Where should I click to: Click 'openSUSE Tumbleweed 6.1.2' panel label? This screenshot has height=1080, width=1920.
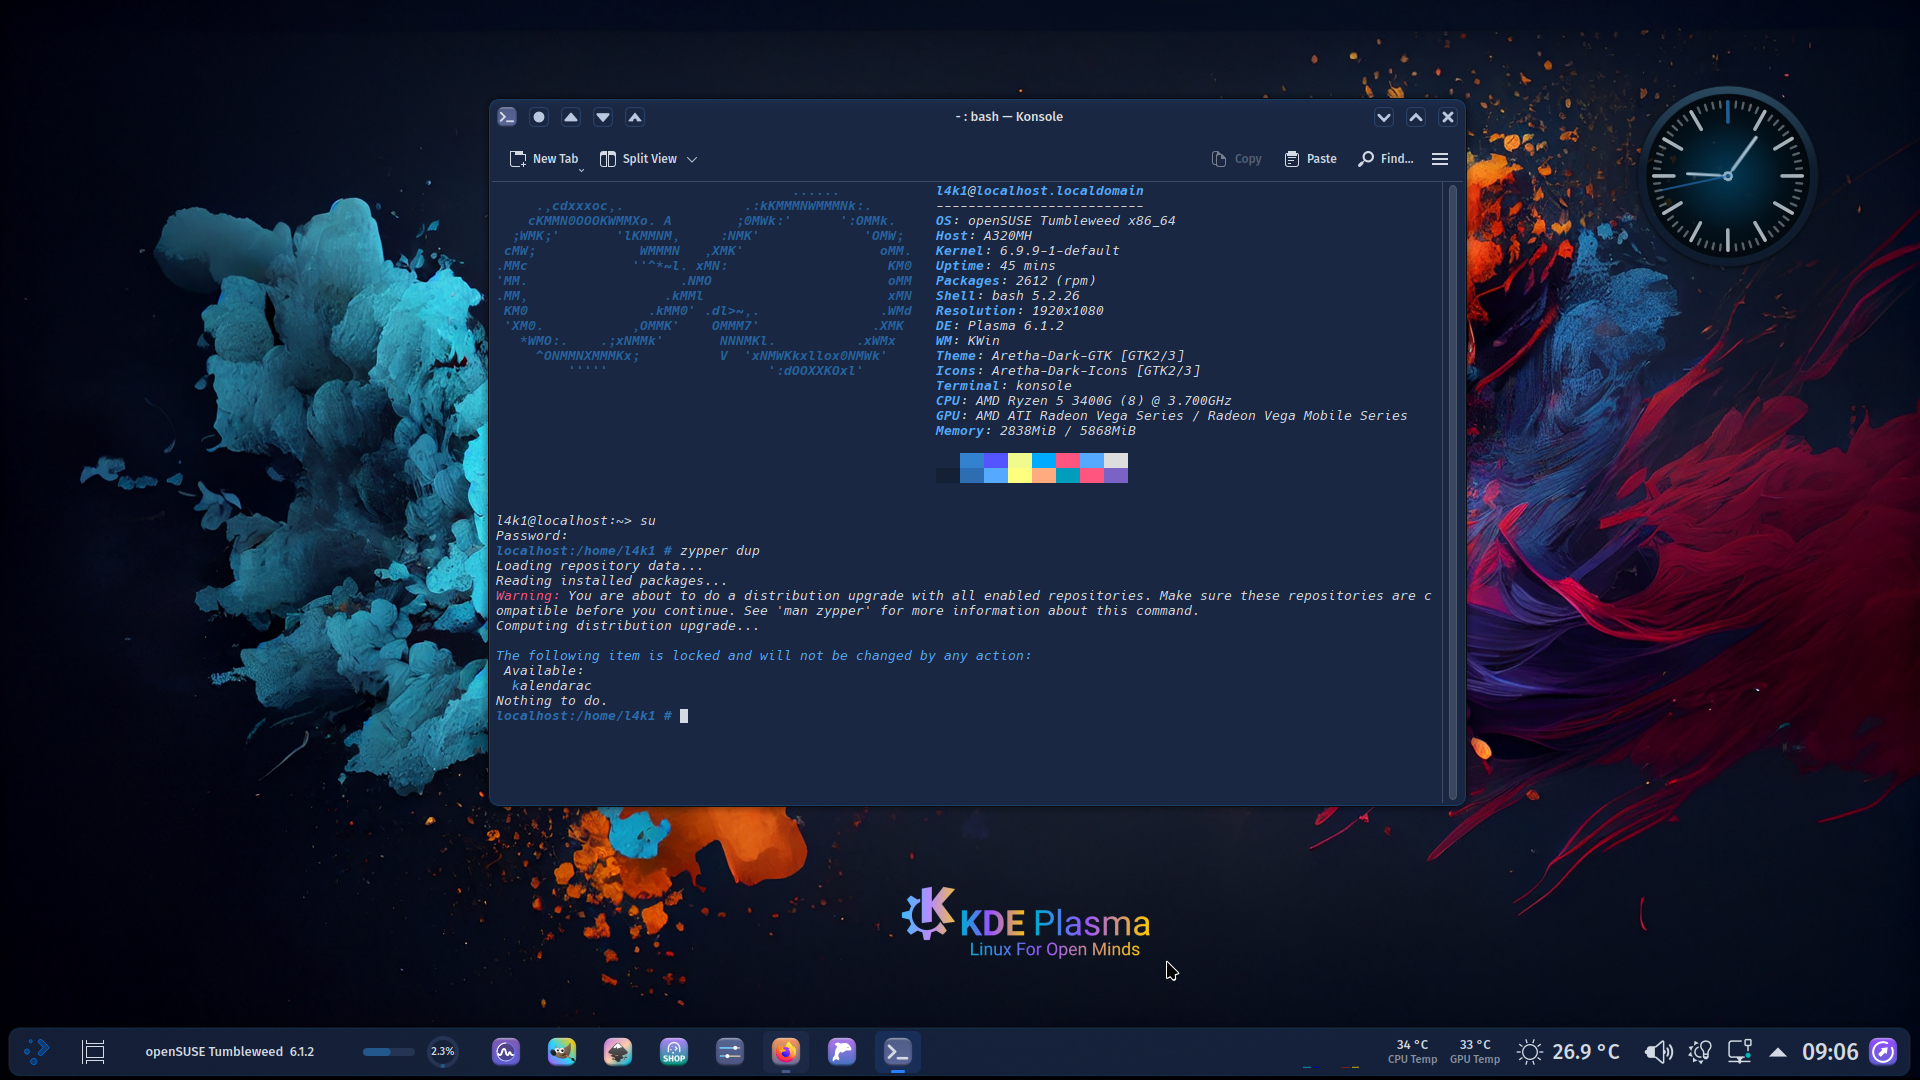(x=230, y=1052)
